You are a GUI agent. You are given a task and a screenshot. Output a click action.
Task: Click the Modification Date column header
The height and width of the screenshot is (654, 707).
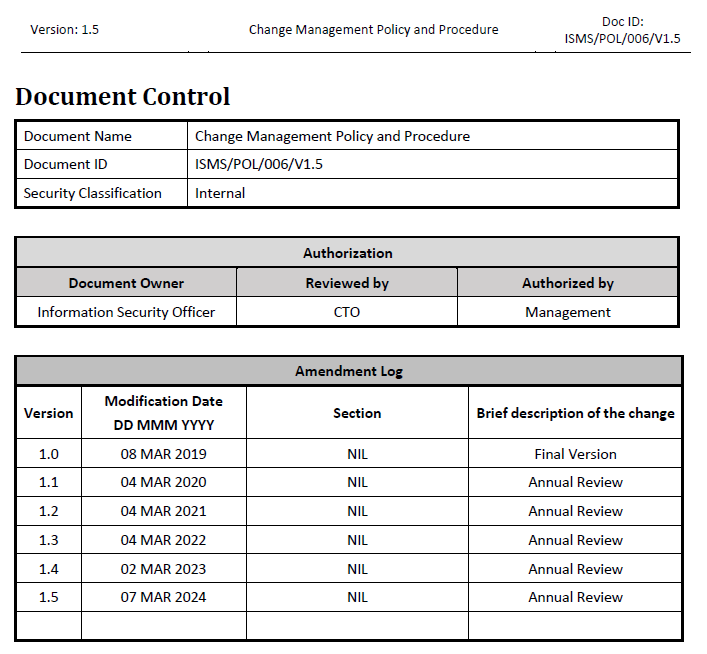click(164, 412)
